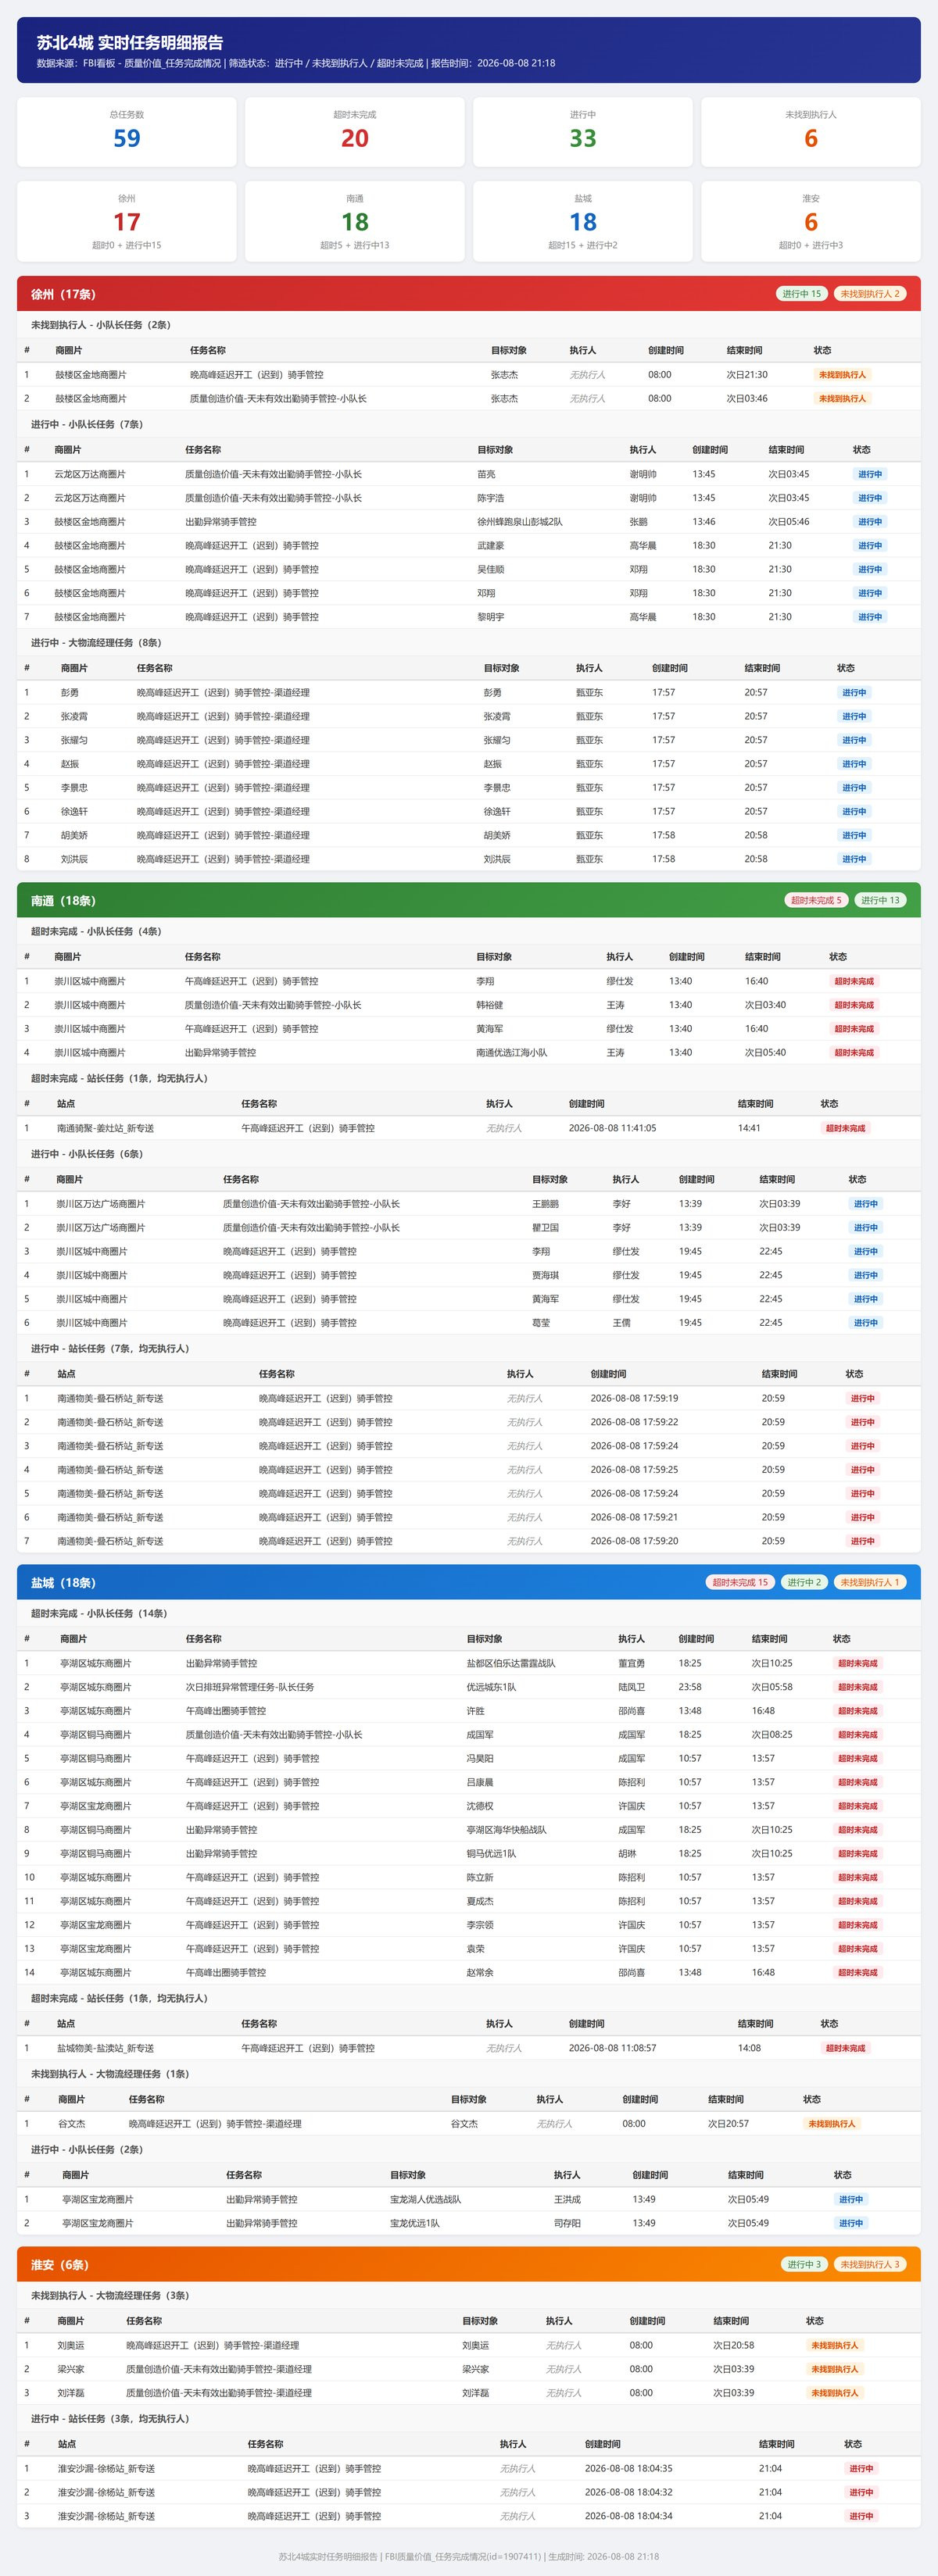
Task: Click creation time 2026-08-08 17:59:19
Action: pyautogui.click(x=634, y=1399)
